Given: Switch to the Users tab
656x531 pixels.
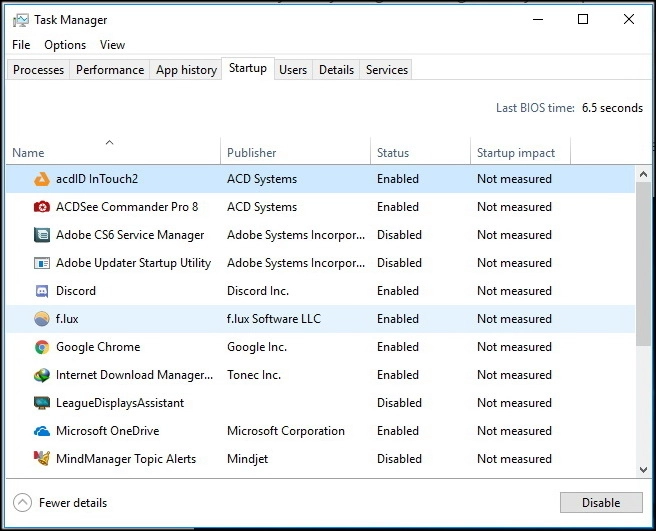Looking at the screenshot, I should tap(293, 69).
